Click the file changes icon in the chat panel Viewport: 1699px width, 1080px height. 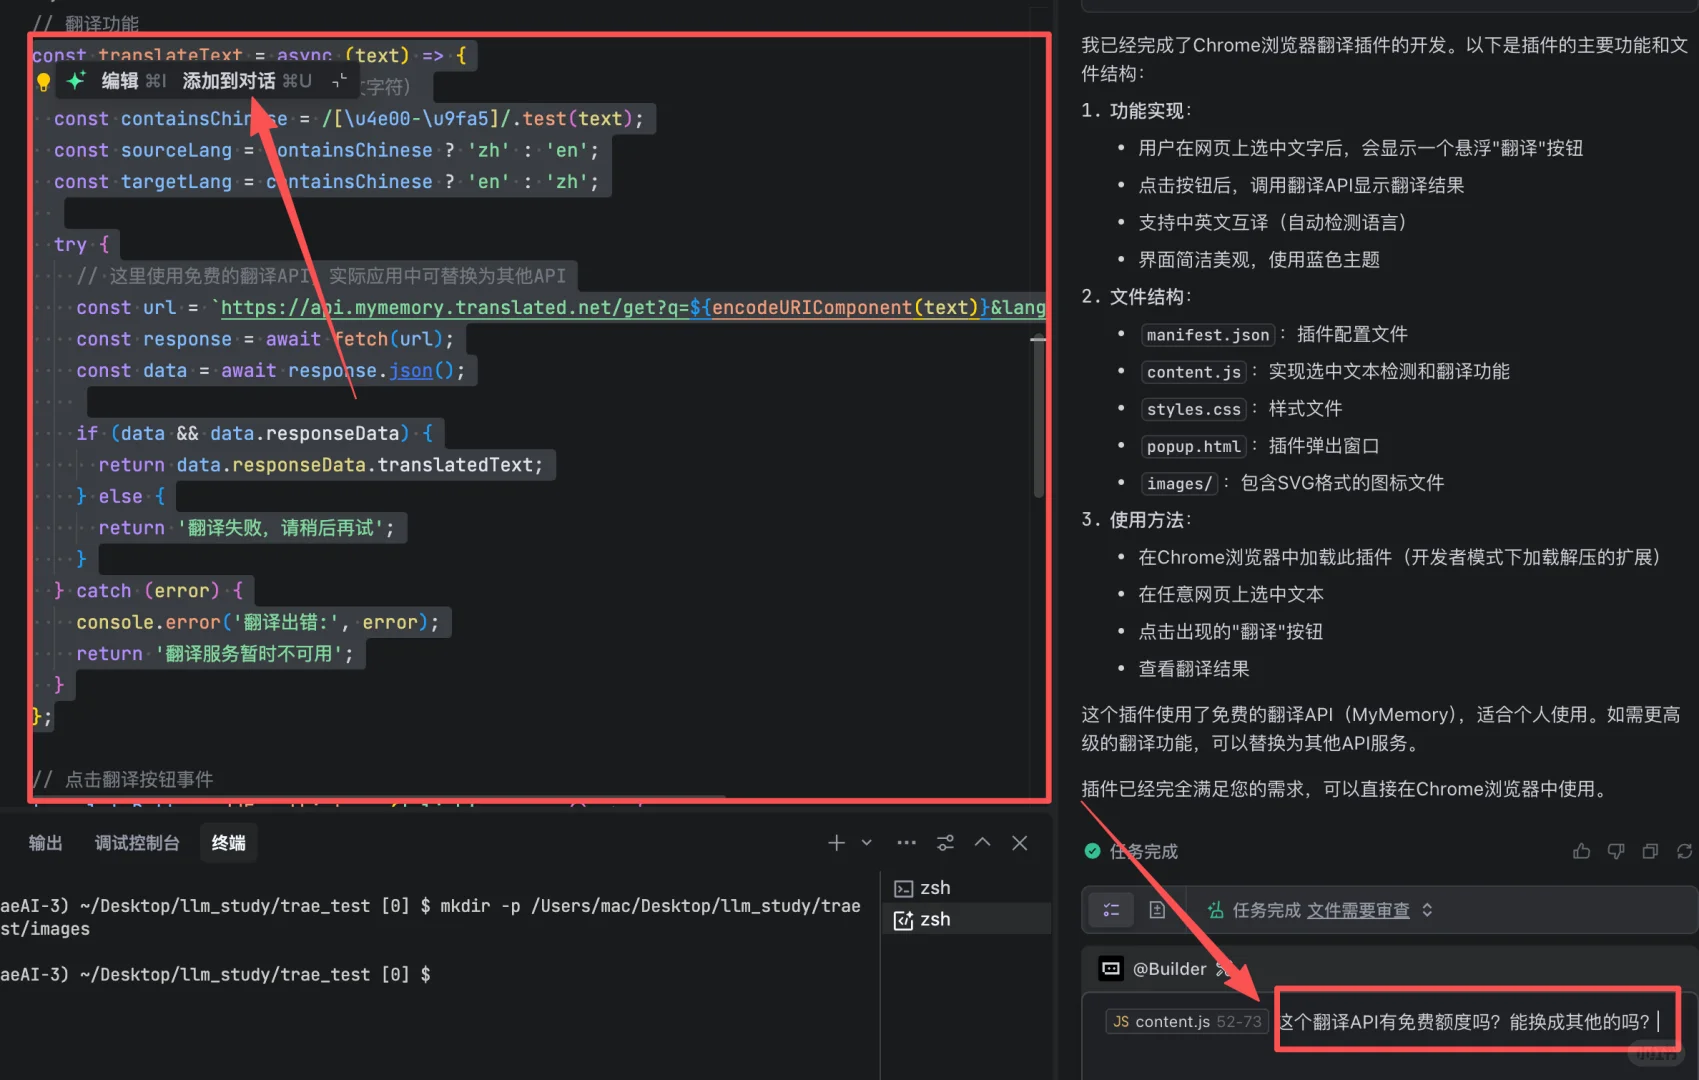[1157, 910]
